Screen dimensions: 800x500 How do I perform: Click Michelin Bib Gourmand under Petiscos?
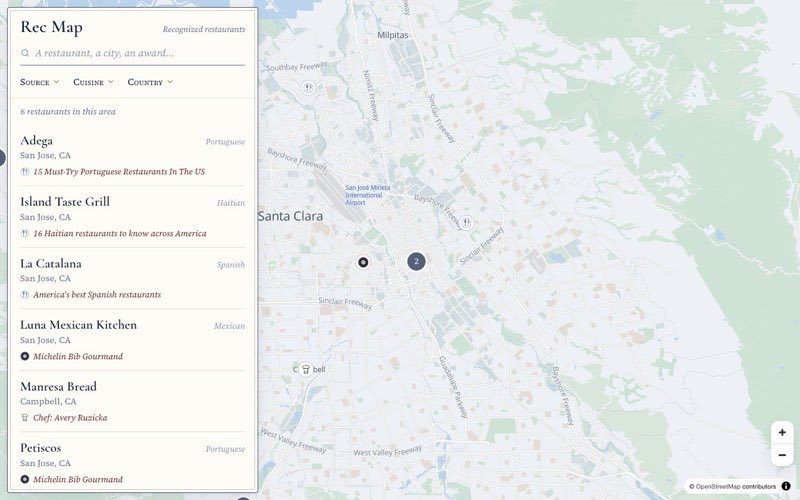point(78,480)
